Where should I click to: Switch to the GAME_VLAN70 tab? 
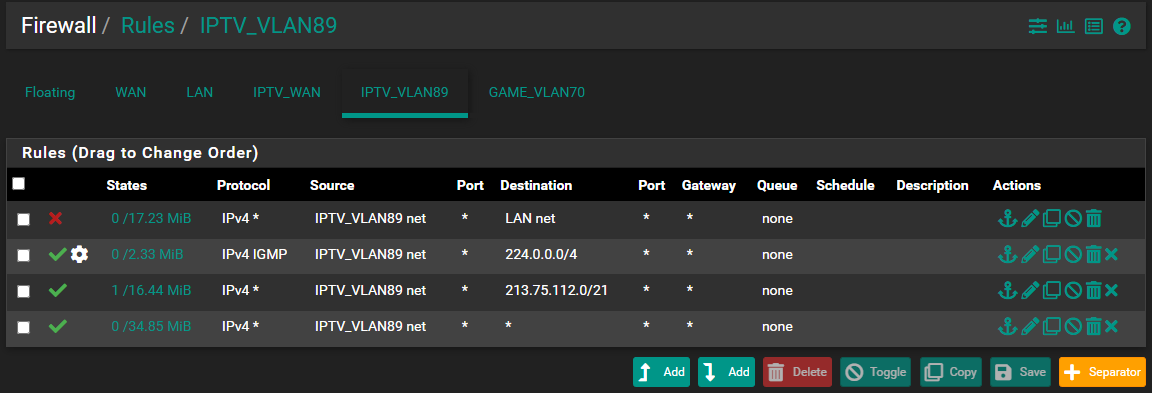coord(537,93)
